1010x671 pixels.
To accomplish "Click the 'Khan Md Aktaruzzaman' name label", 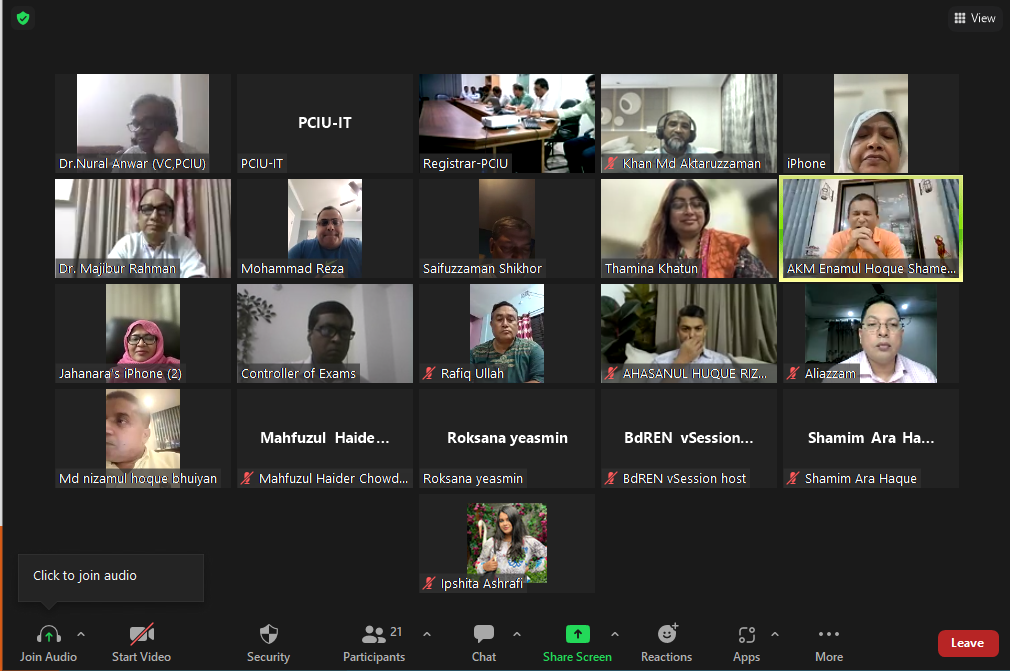I will pyautogui.click(x=692, y=164).
